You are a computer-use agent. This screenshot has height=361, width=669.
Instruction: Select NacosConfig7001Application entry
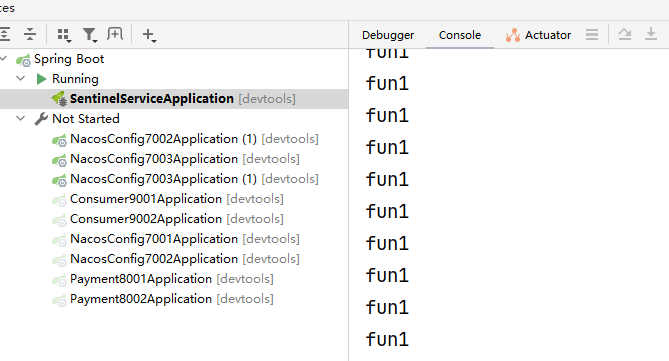(x=174, y=239)
